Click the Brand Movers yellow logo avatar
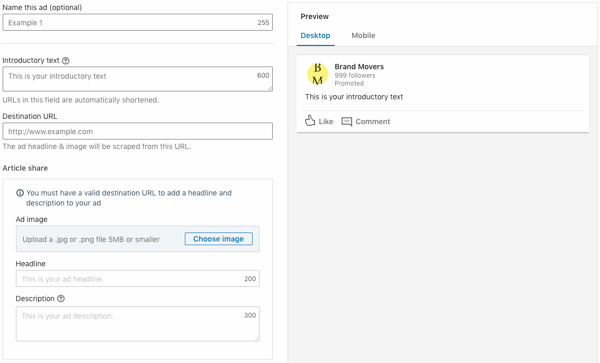This screenshot has height=363, width=600. [x=318, y=74]
